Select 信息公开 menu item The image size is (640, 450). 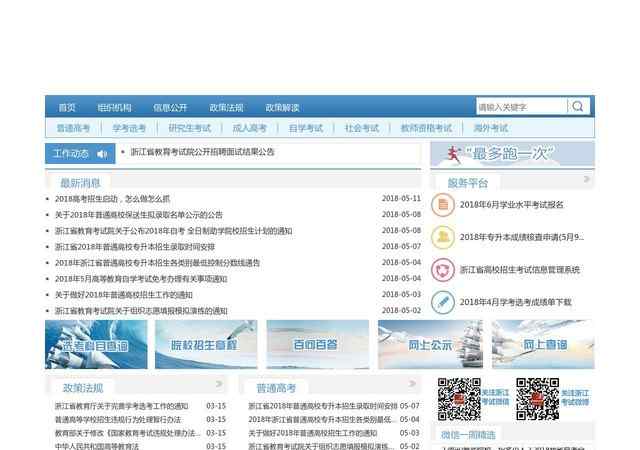coord(170,107)
